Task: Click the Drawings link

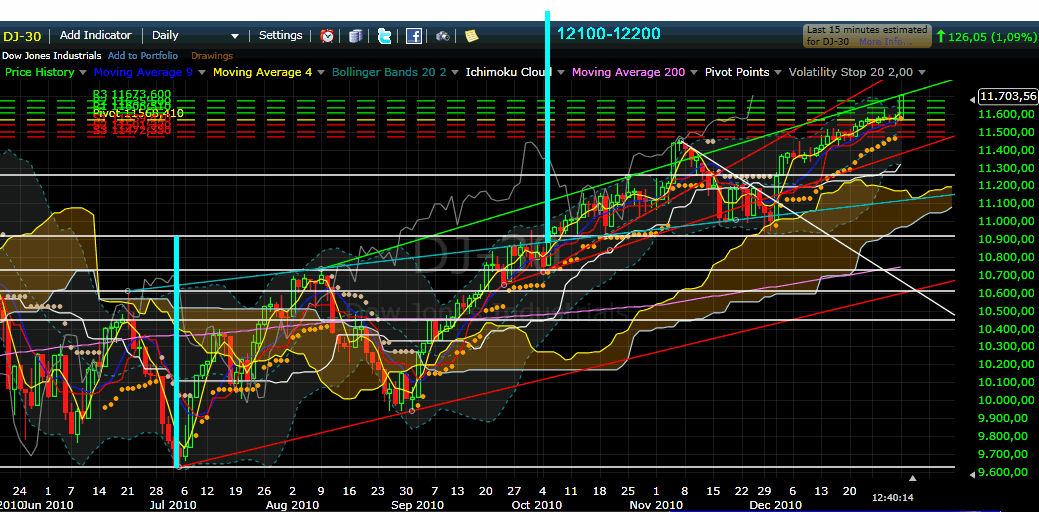Action: [211, 56]
